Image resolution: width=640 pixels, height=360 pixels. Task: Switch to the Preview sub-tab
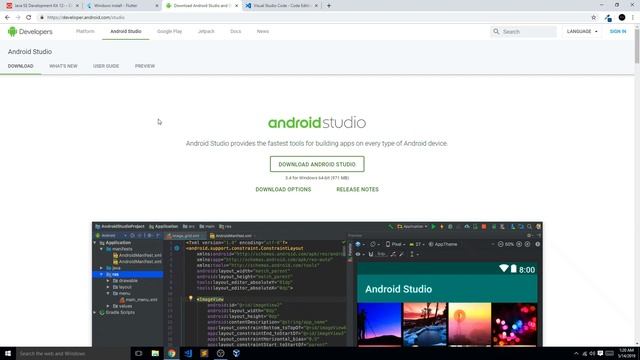coord(145,66)
